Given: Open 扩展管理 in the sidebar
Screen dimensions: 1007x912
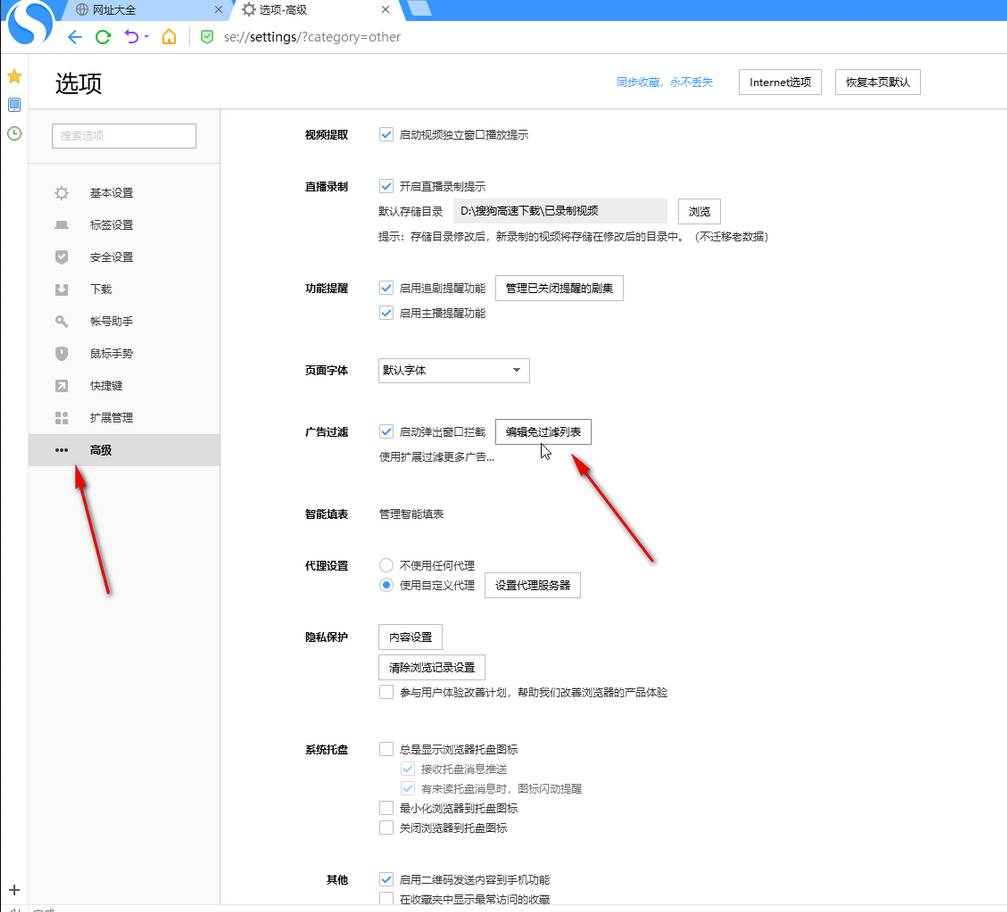Looking at the screenshot, I should [124, 417].
